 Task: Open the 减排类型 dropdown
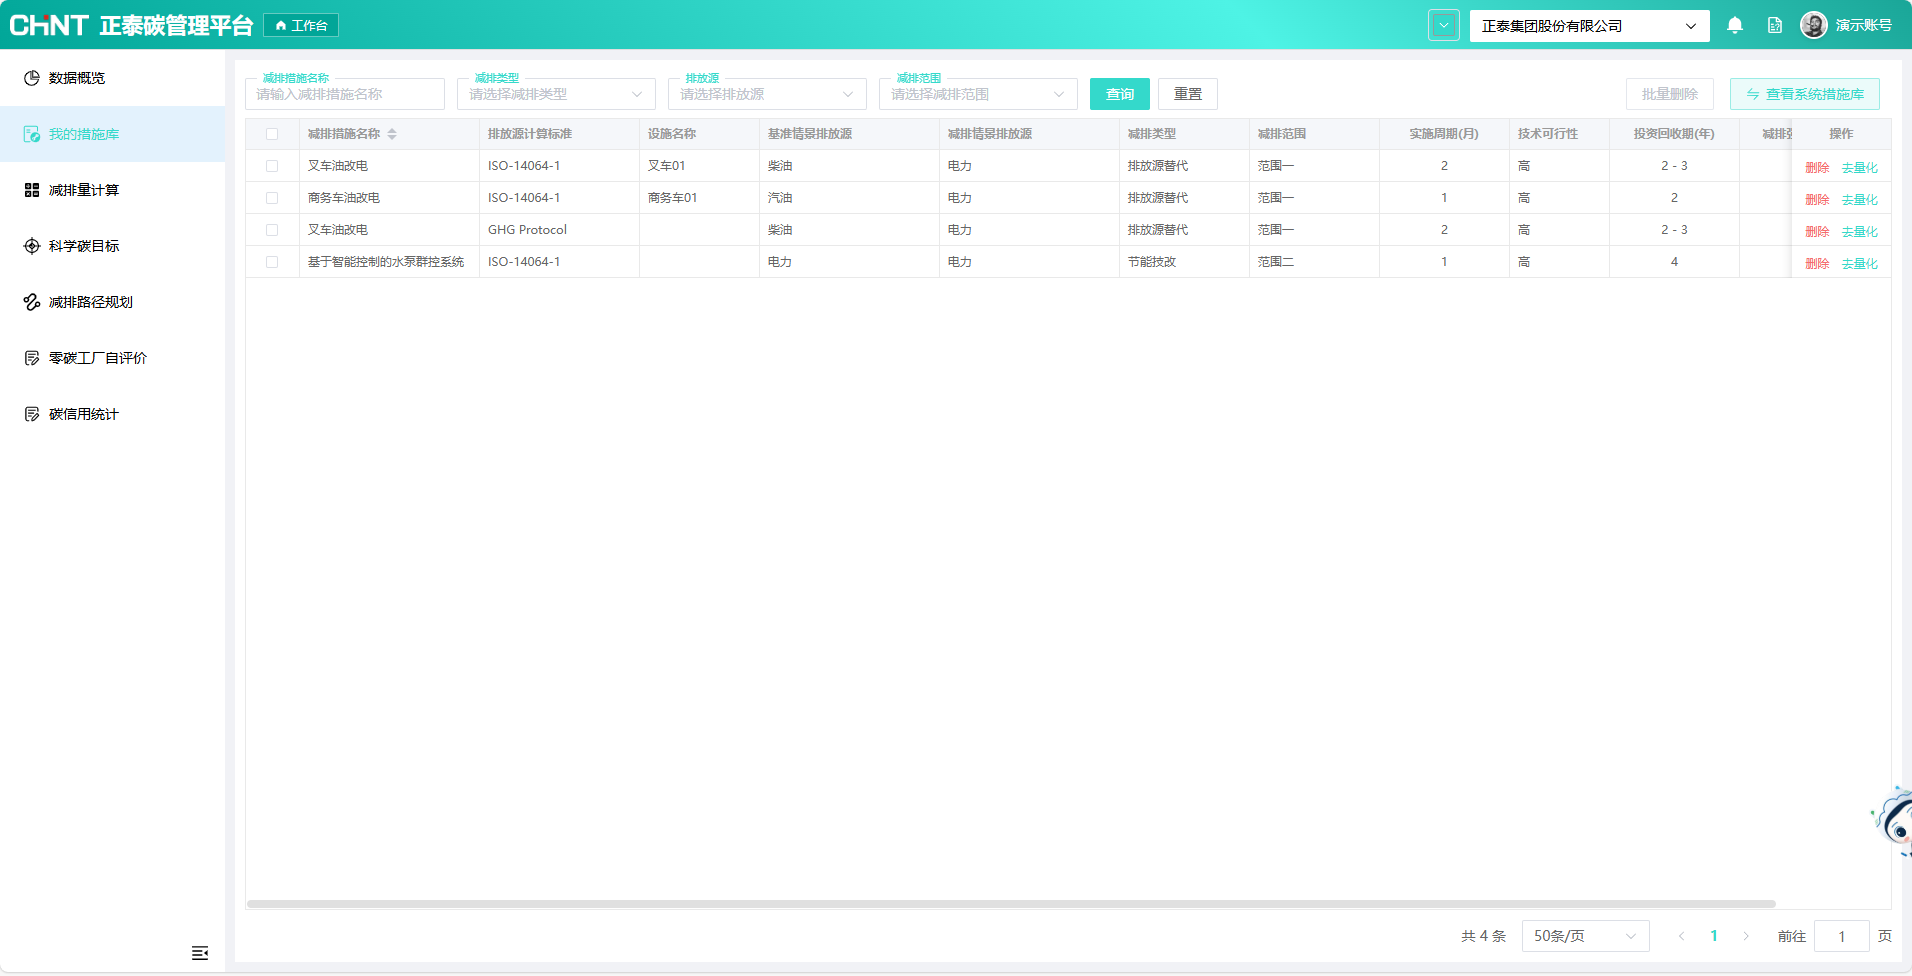coord(556,94)
